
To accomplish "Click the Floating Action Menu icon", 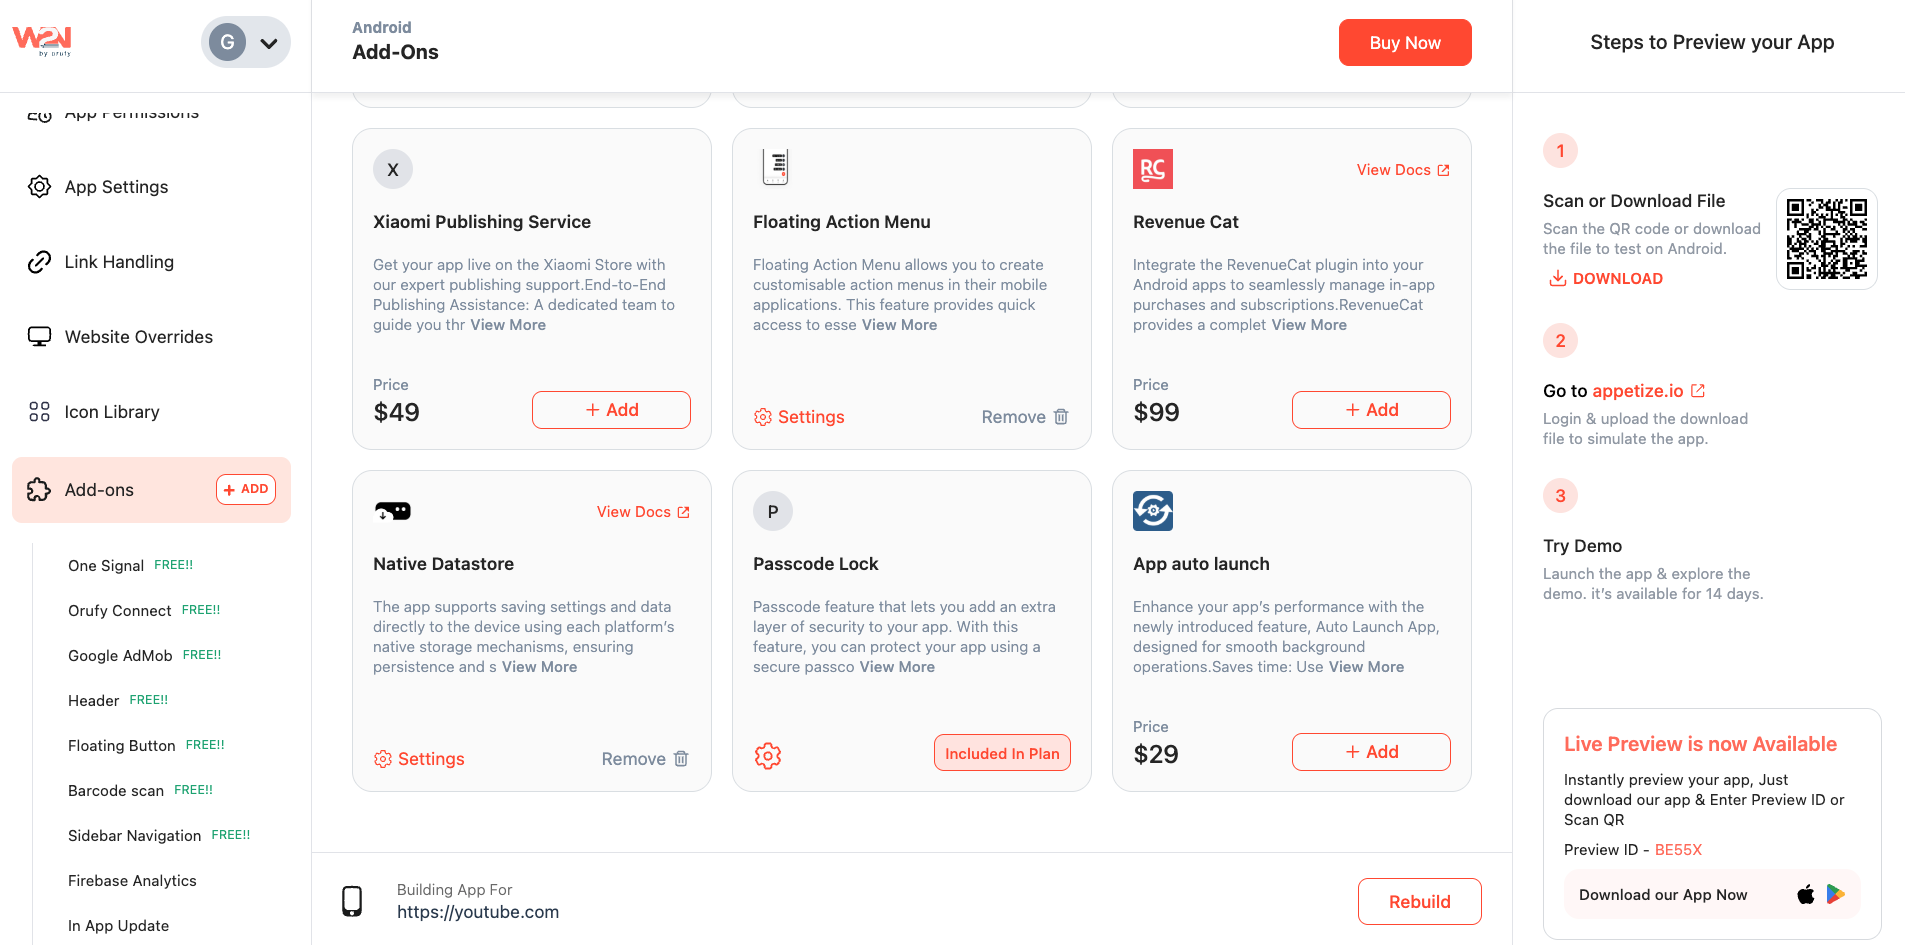I will [775, 167].
